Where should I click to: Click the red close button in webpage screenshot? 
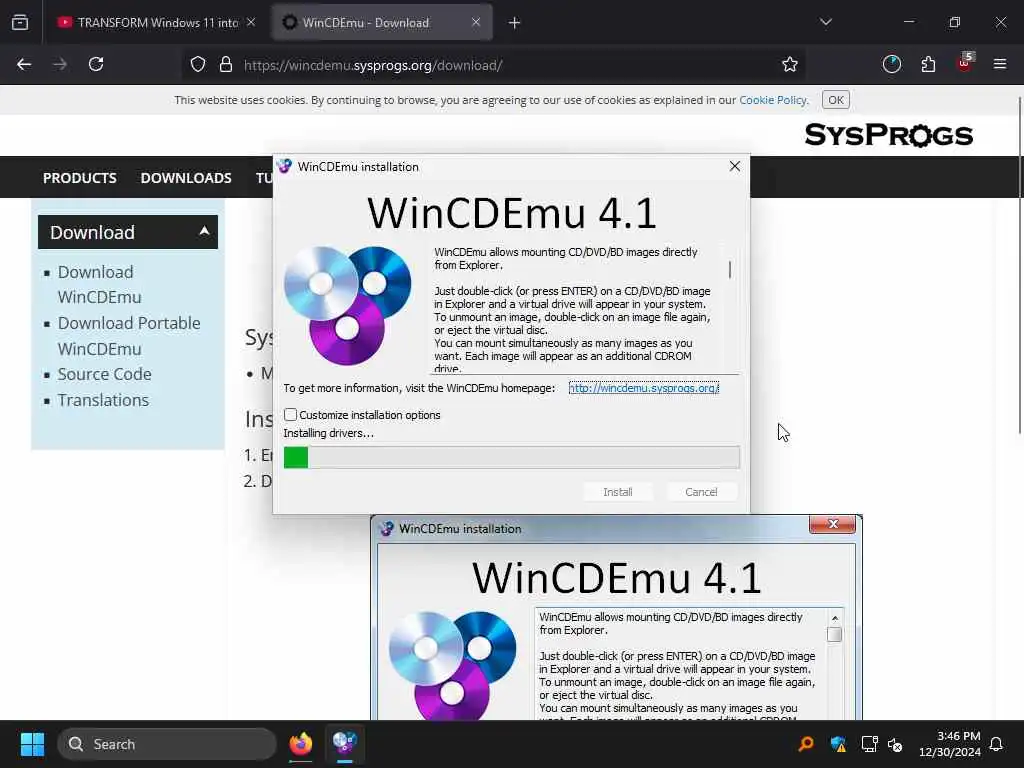pos(833,524)
